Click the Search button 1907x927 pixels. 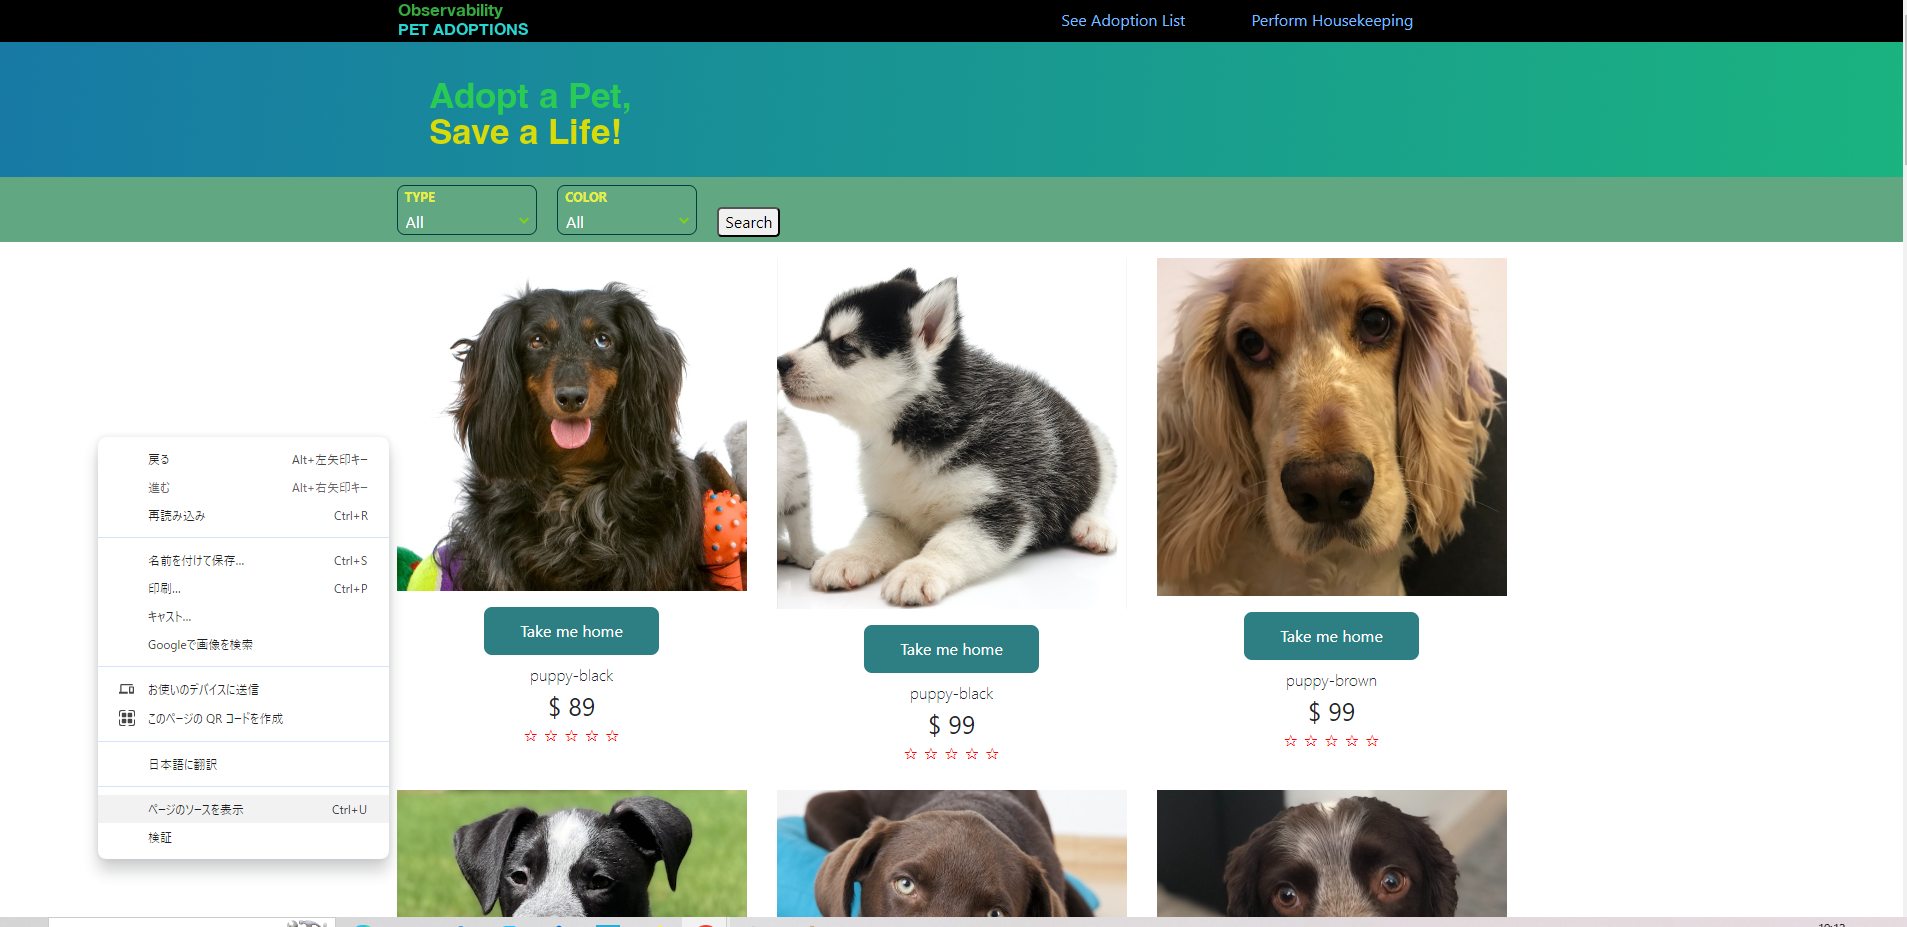(748, 222)
